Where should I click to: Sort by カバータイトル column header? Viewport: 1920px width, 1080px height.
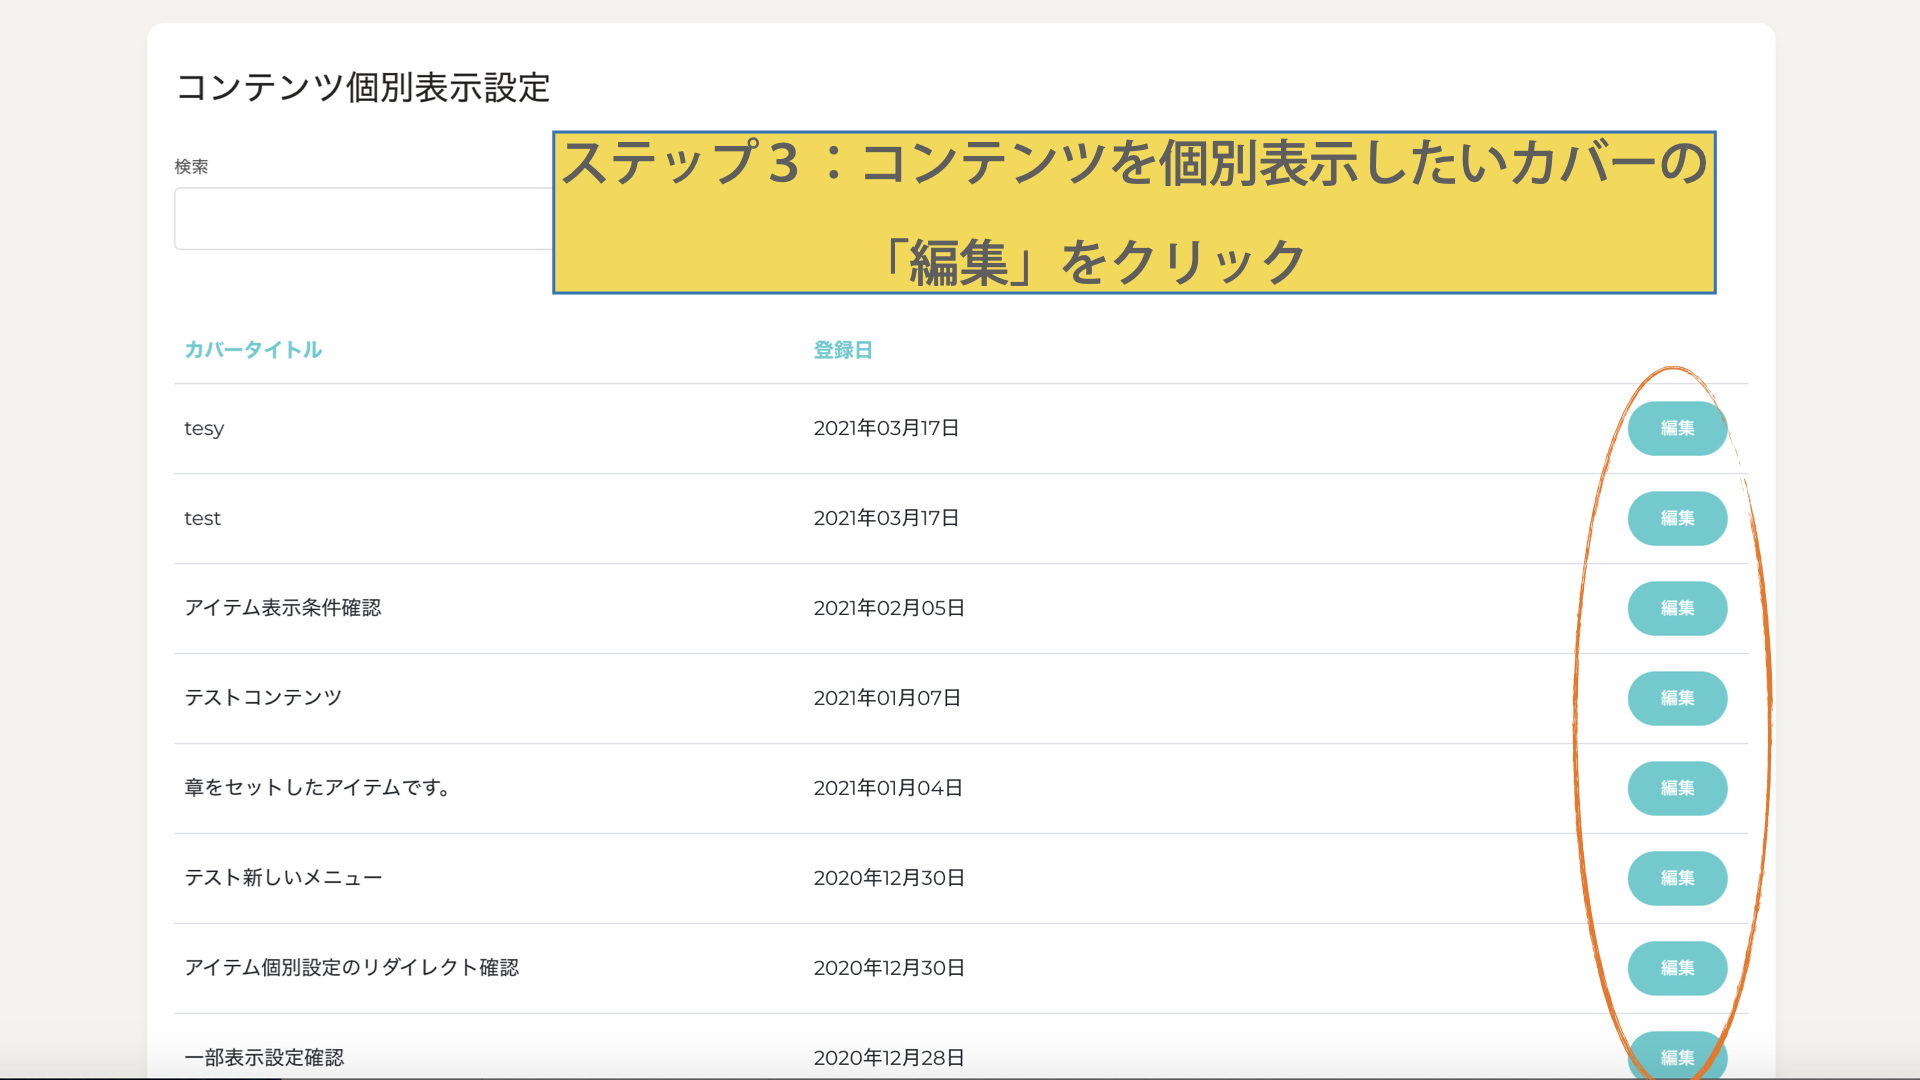(x=253, y=350)
